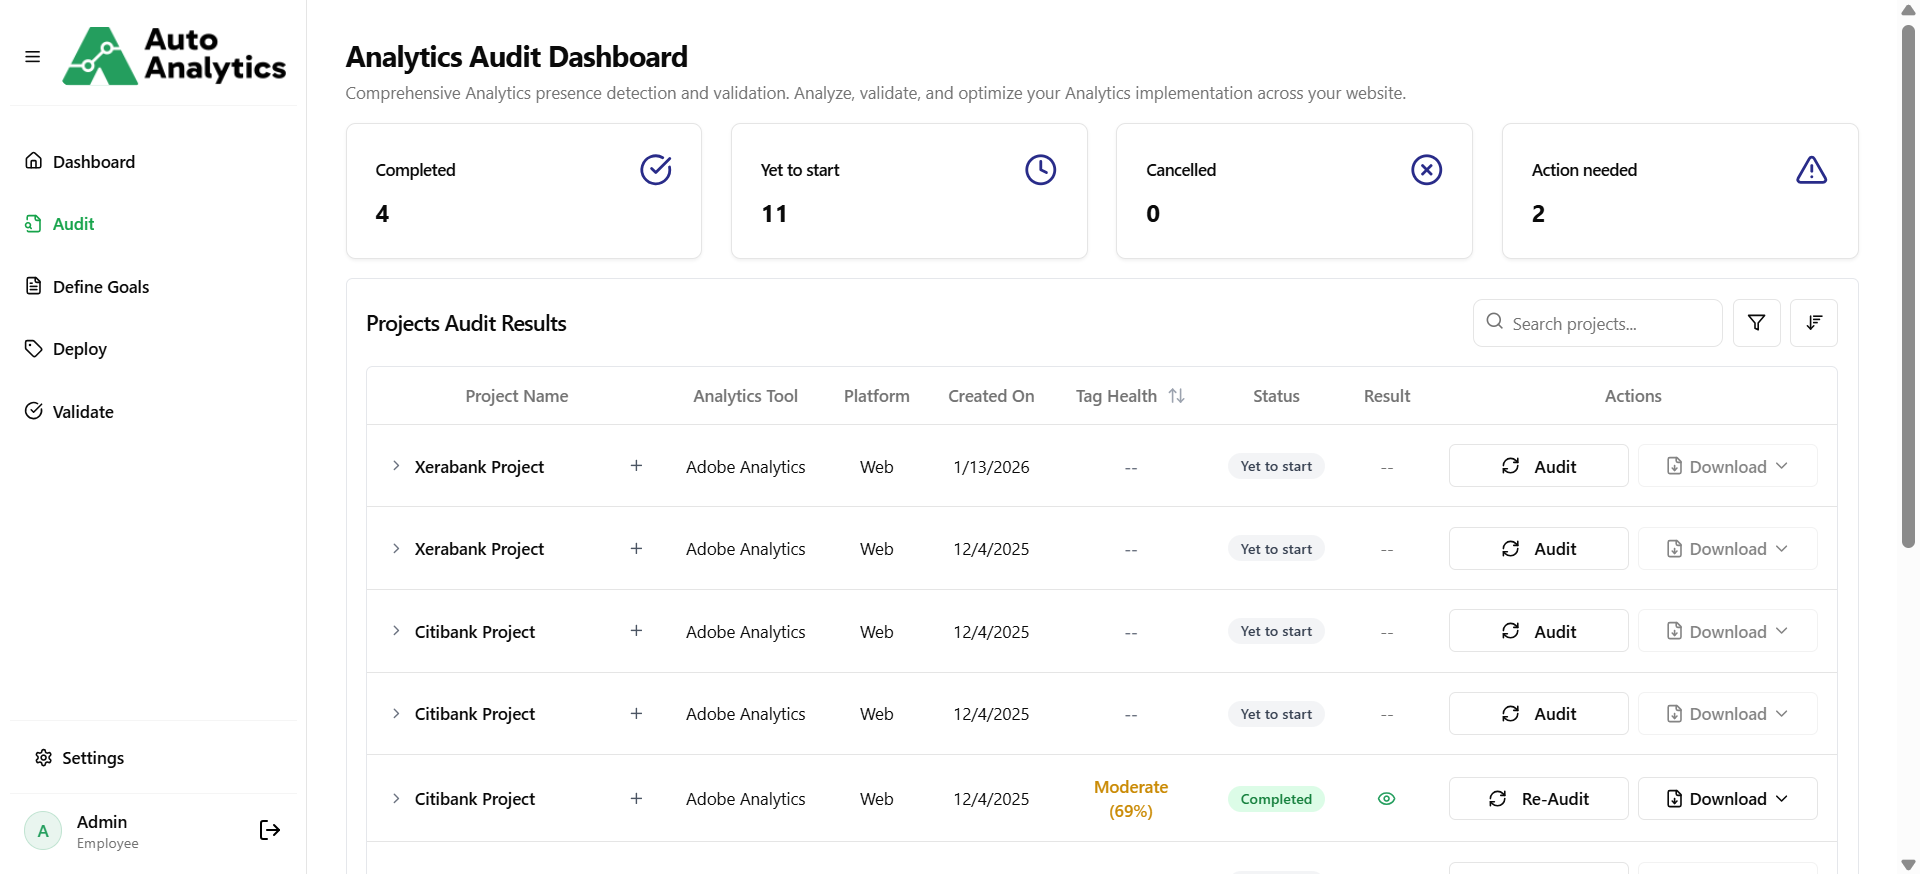1920x874 pixels.
Task: View result via the green eye icon
Action: coord(1386,799)
